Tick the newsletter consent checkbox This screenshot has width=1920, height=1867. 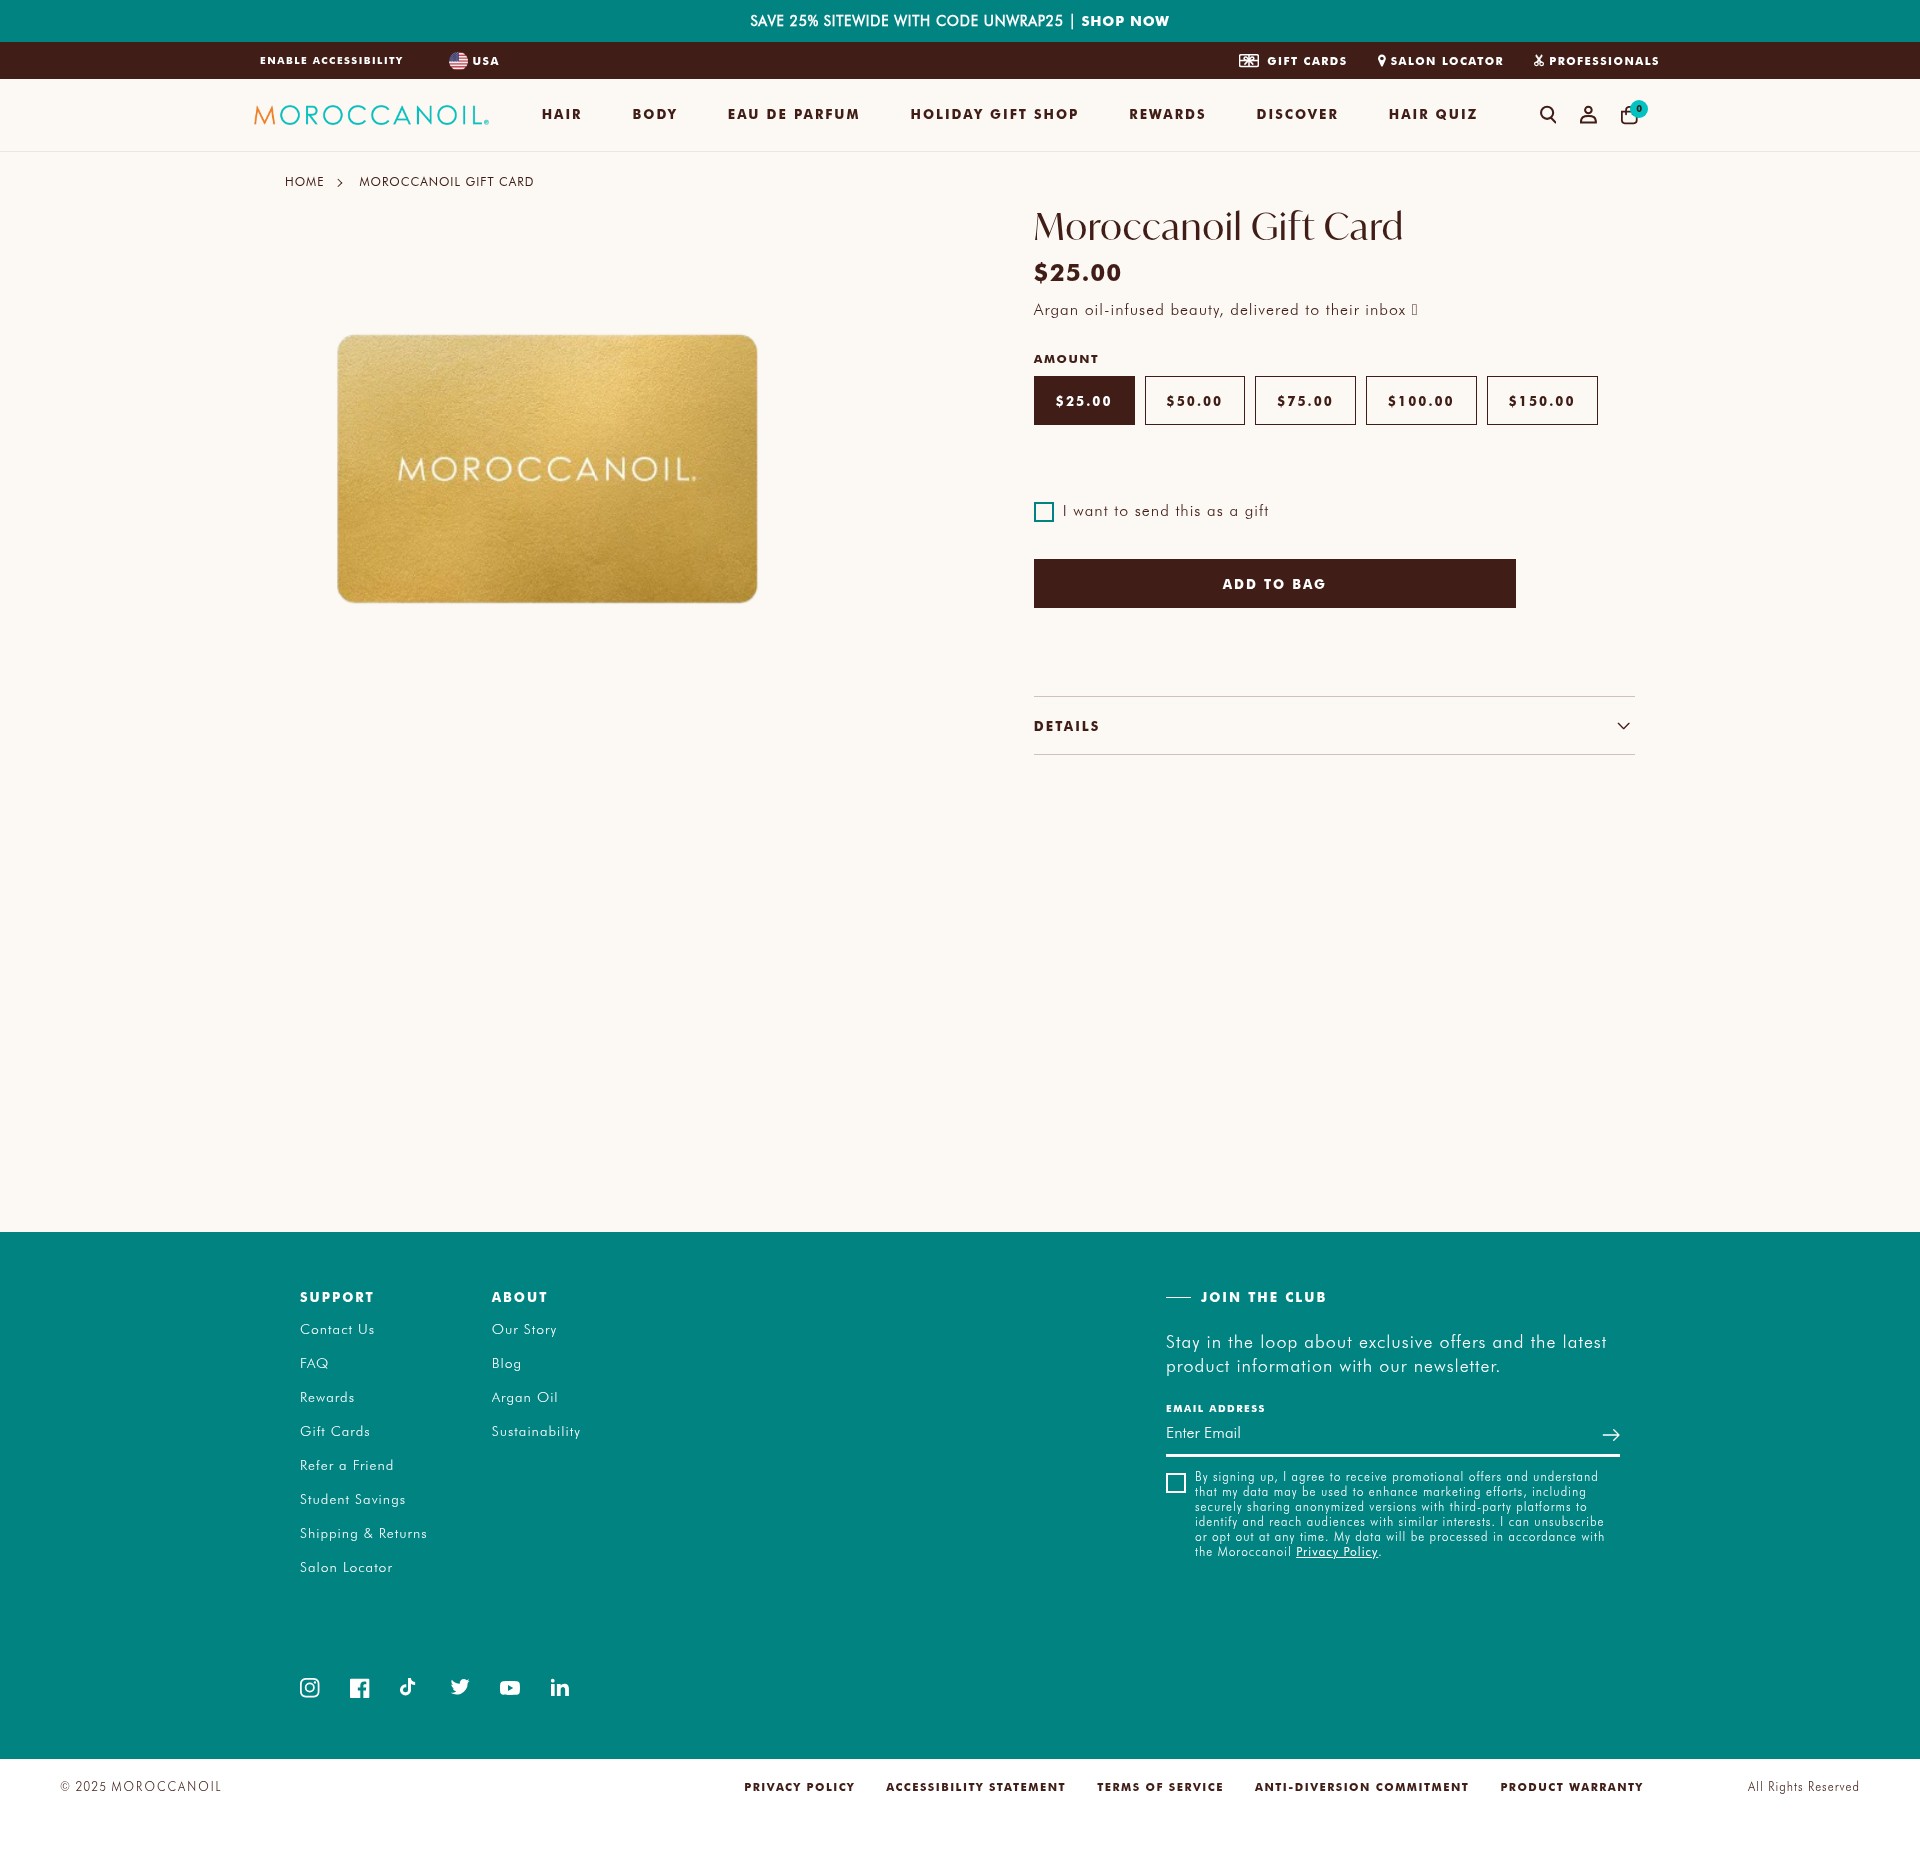pos(1176,1483)
